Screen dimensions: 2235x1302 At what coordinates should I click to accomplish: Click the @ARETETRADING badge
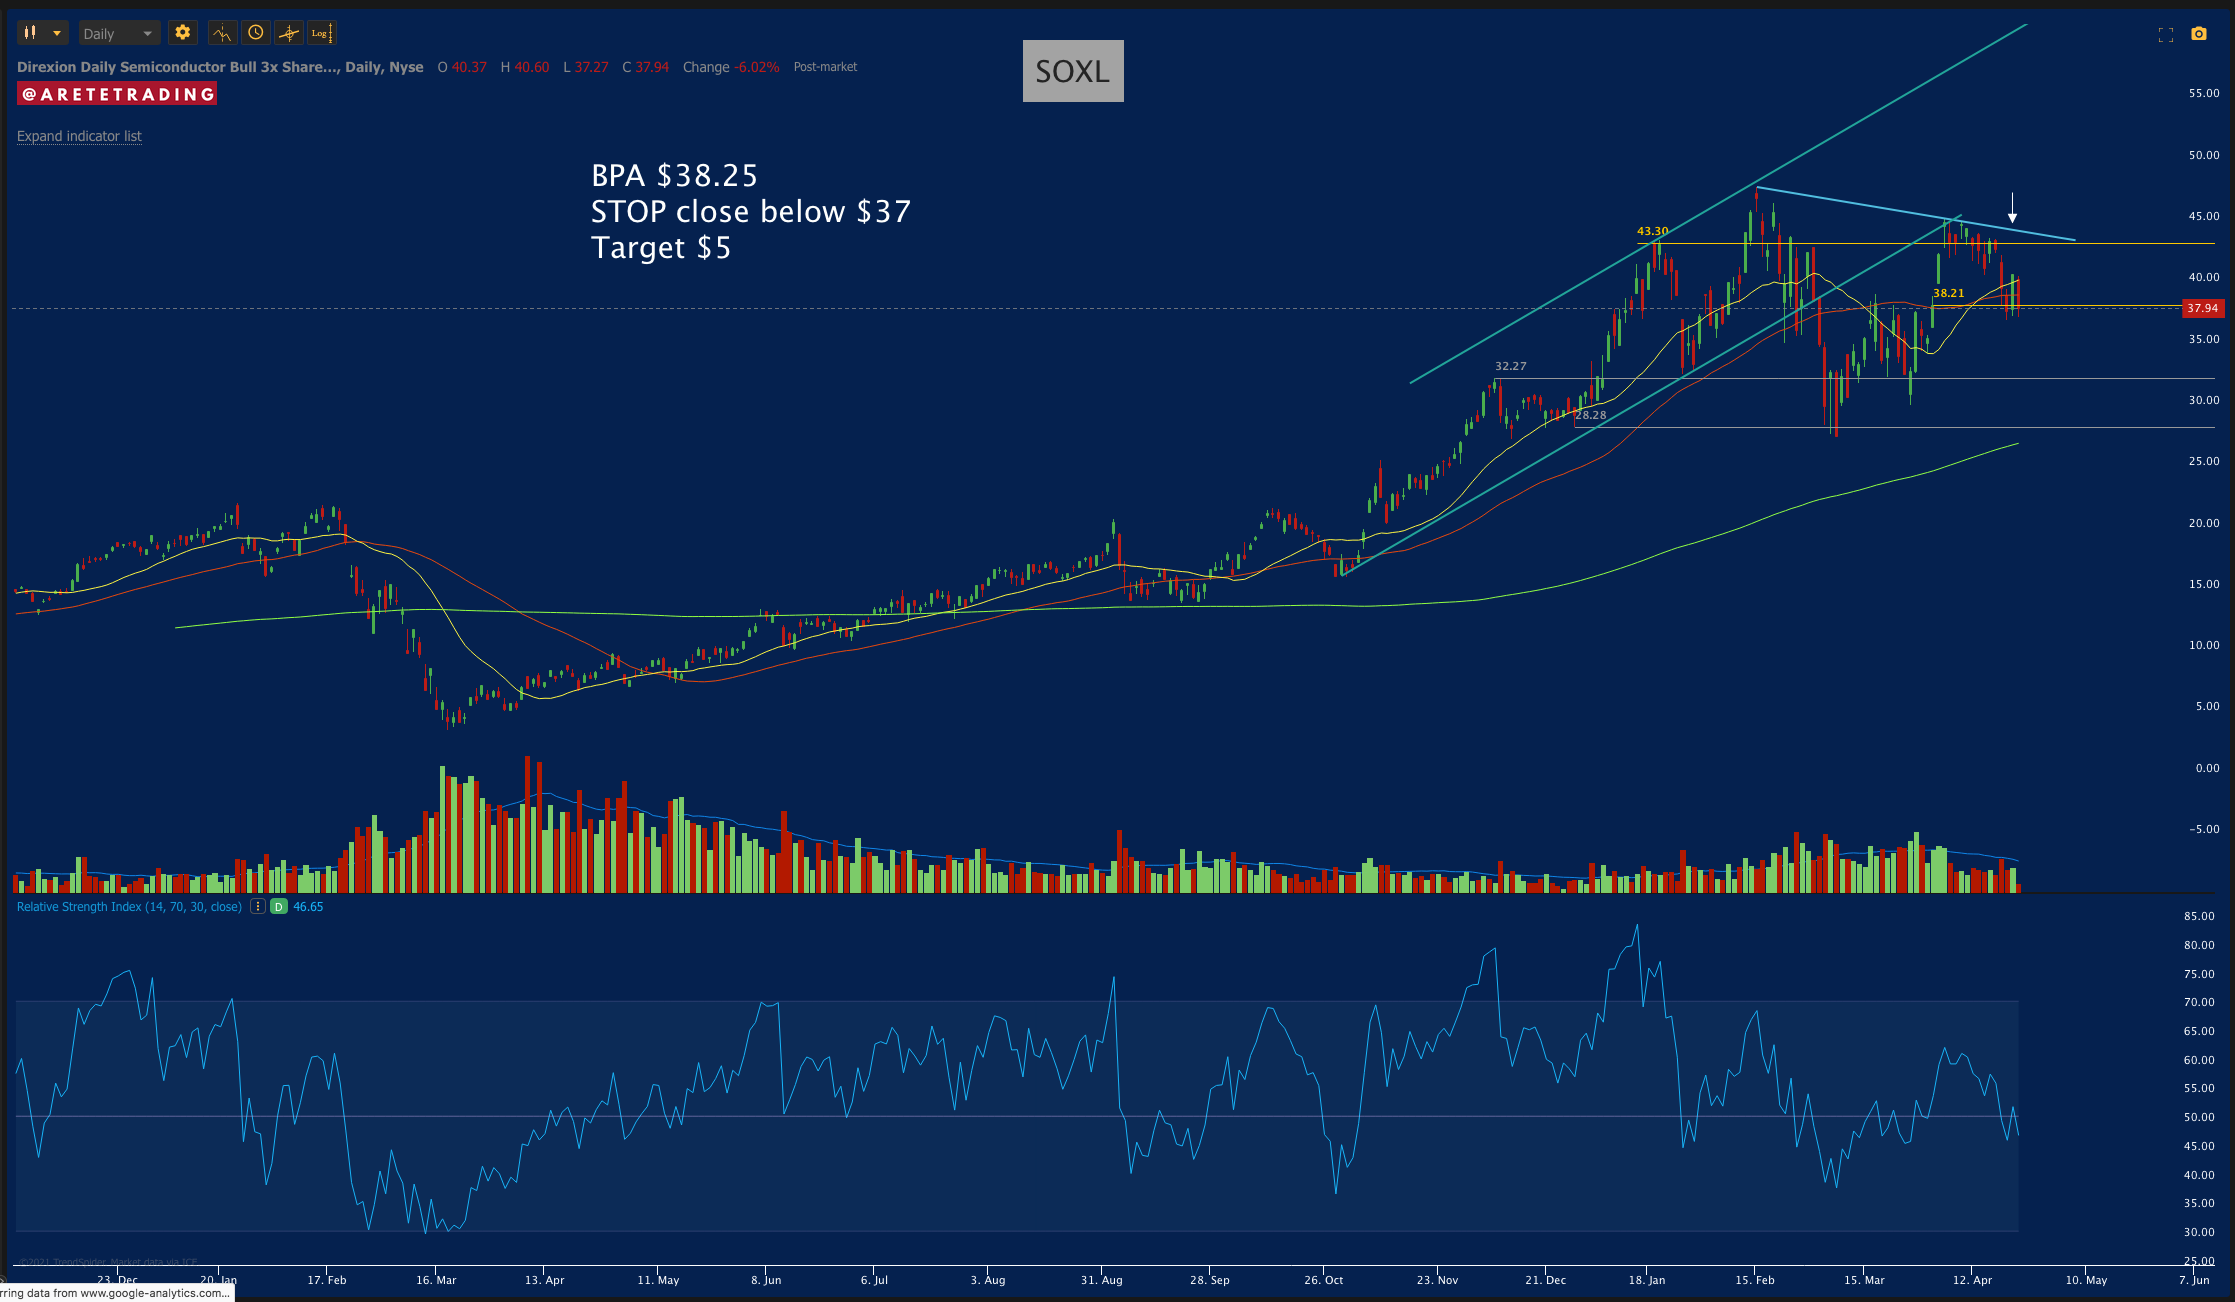(117, 94)
